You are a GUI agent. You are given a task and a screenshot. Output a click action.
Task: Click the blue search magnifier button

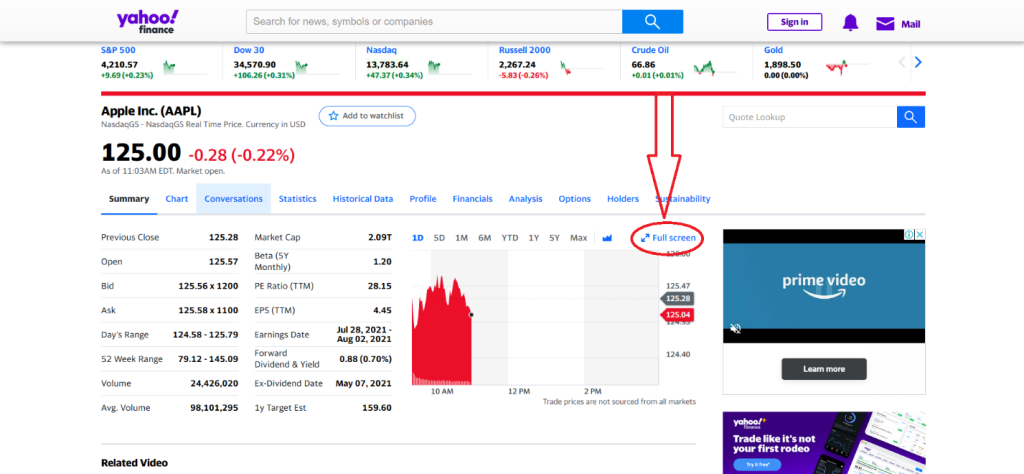pos(652,22)
